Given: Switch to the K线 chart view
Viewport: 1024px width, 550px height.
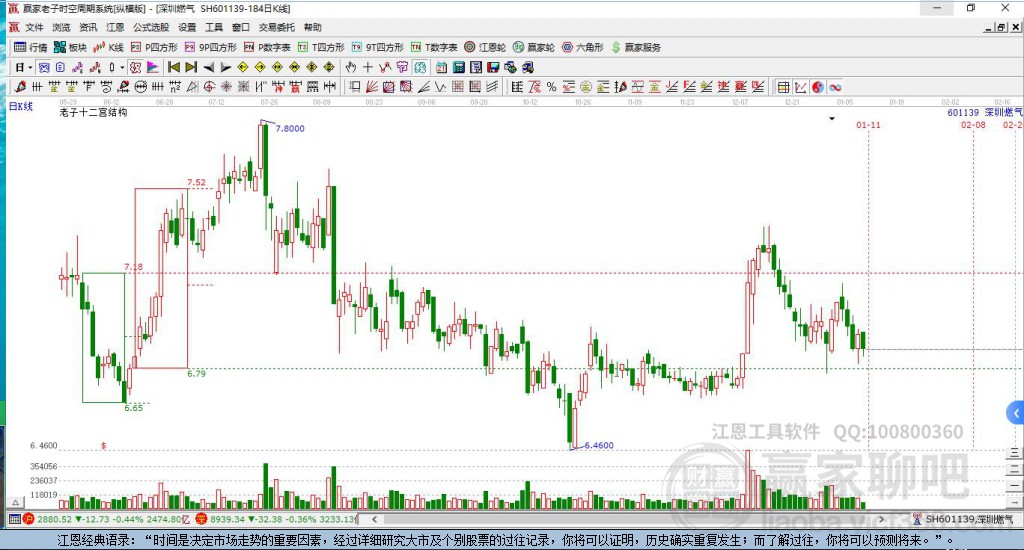Looking at the screenshot, I should click(x=108, y=47).
